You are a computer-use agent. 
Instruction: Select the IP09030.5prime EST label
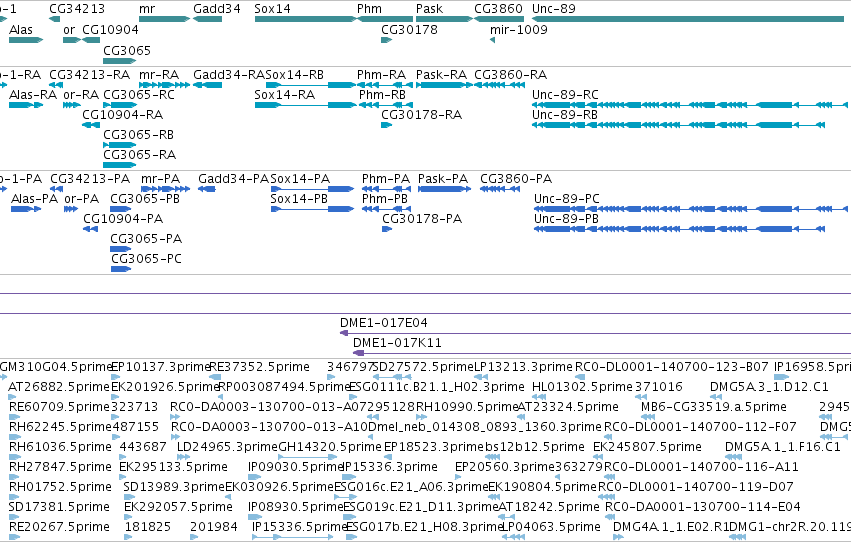(295, 467)
